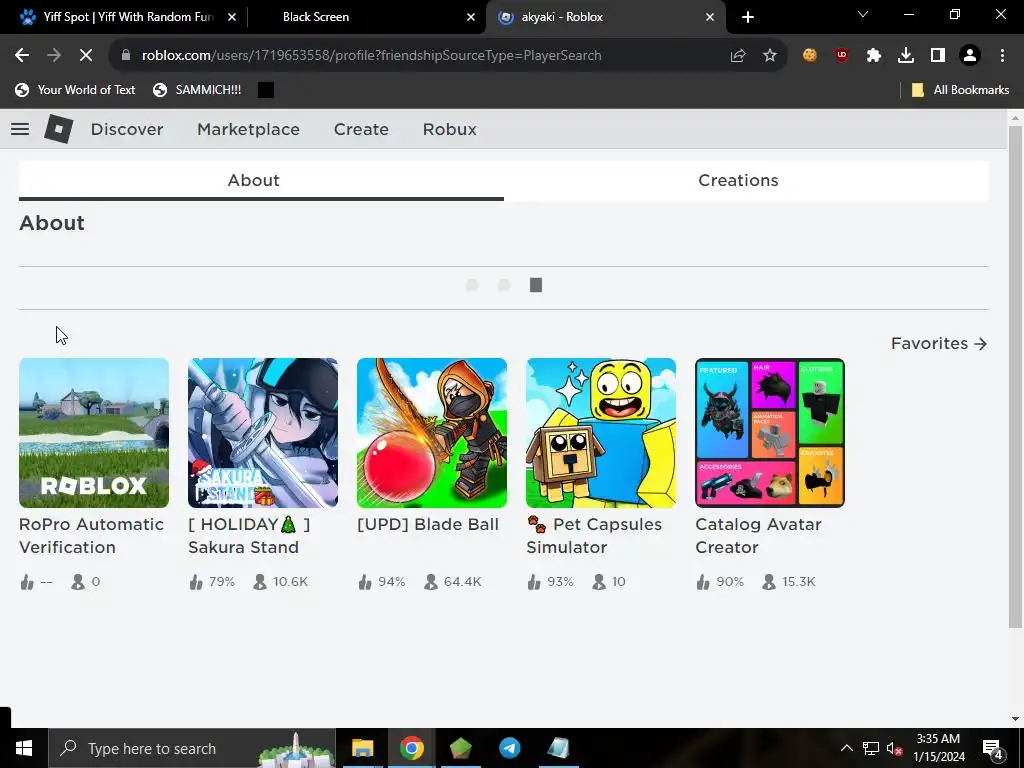The height and width of the screenshot is (768, 1024).
Task: Click the Pet Capsules Simulator thumbnail
Action: tap(601, 433)
